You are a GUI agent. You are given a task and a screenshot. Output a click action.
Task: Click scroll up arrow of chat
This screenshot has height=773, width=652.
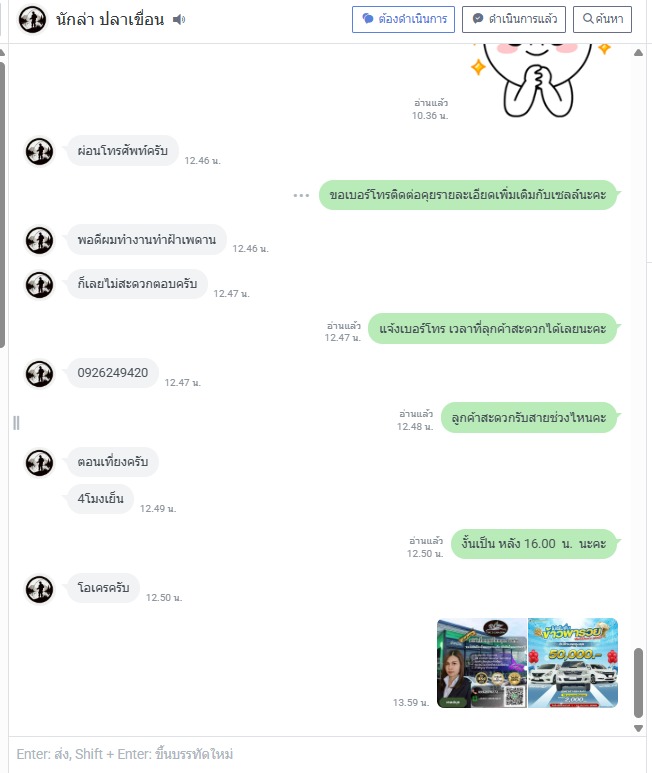638,53
